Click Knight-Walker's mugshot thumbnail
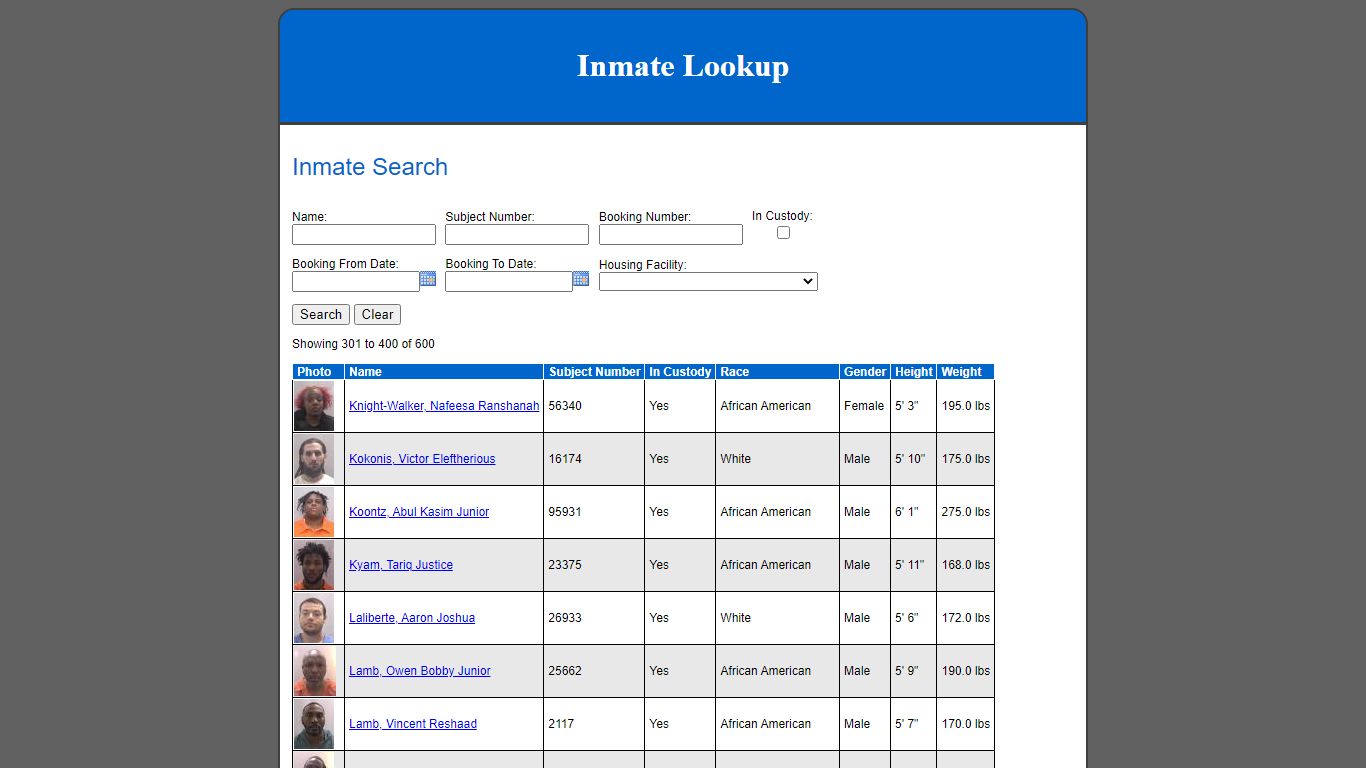Screen dimensions: 1366x768 point(314,406)
